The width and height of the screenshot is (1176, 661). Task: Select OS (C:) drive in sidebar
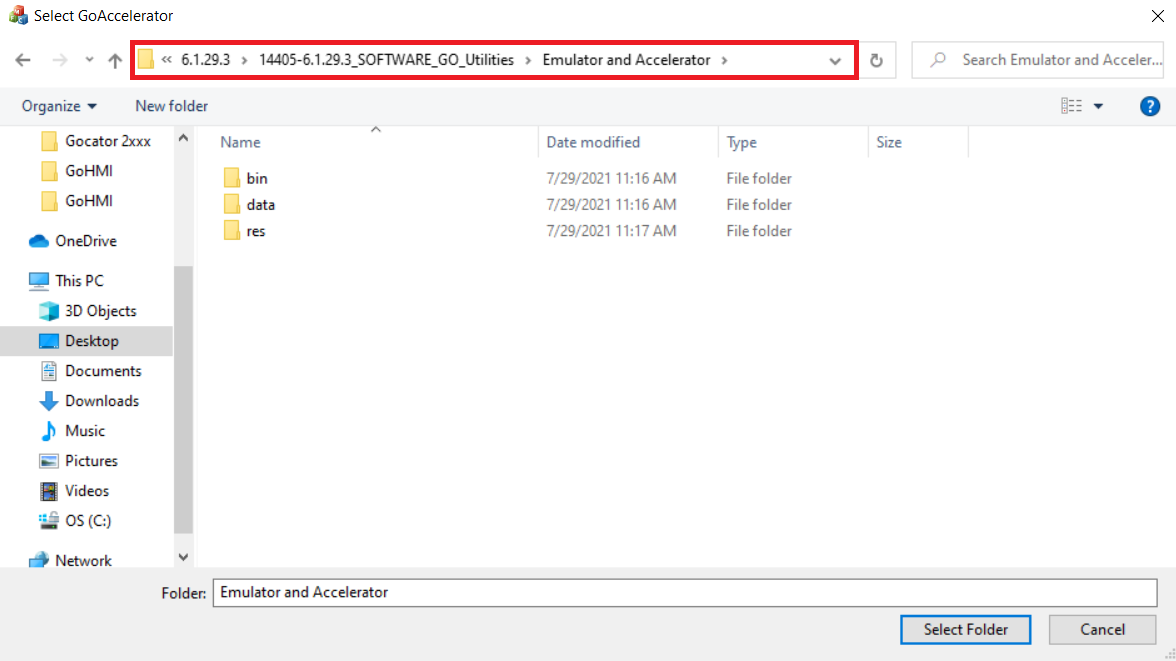pyautogui.click(x=75, y=521)
